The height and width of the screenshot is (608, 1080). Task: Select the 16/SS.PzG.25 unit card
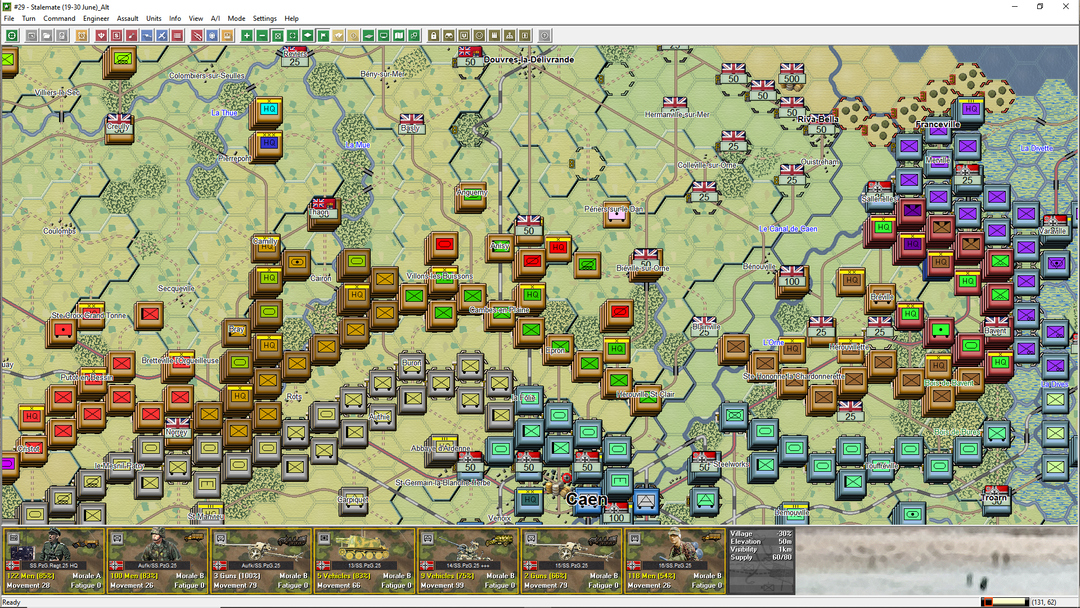[x=674, y=560]
